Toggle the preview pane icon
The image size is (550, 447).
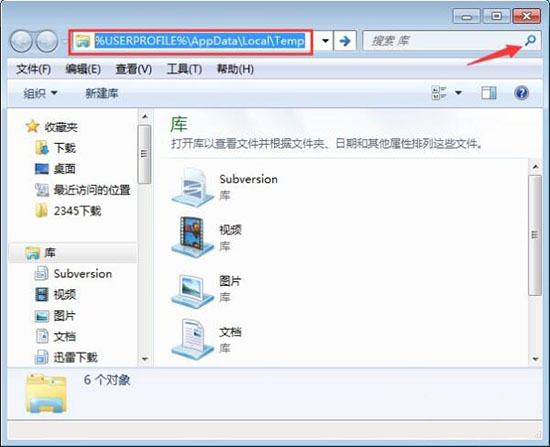pos(489,93)
